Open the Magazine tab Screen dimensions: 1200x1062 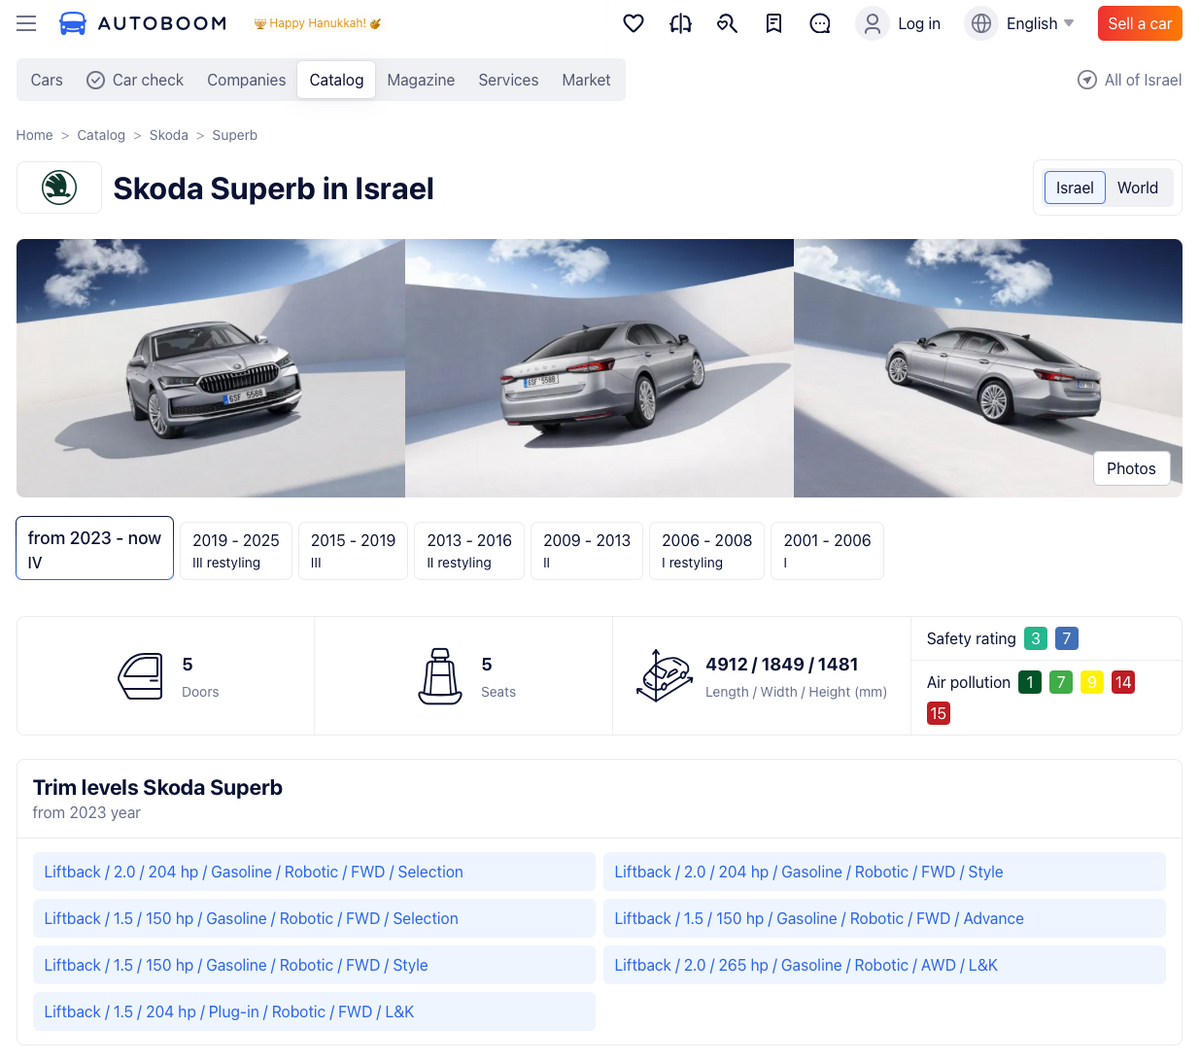421,80
